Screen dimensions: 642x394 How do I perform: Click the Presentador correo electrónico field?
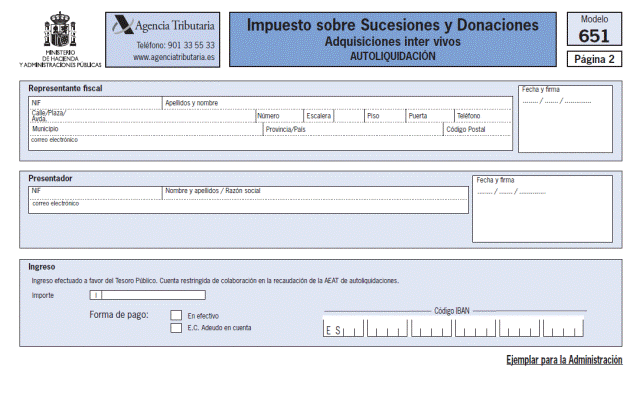[249, 206]
